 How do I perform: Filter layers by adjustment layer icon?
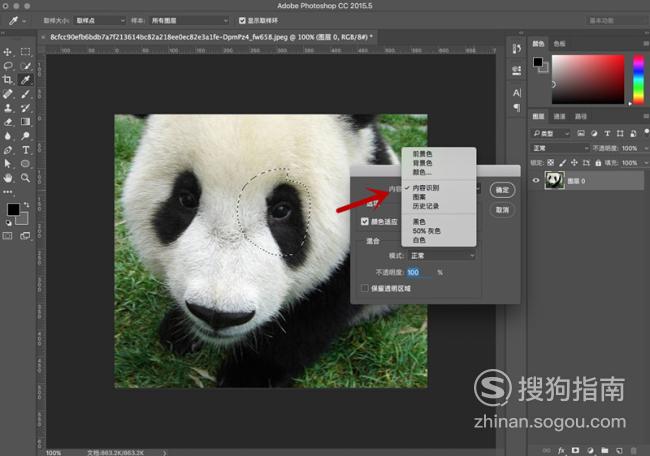[x=594, y=133]
